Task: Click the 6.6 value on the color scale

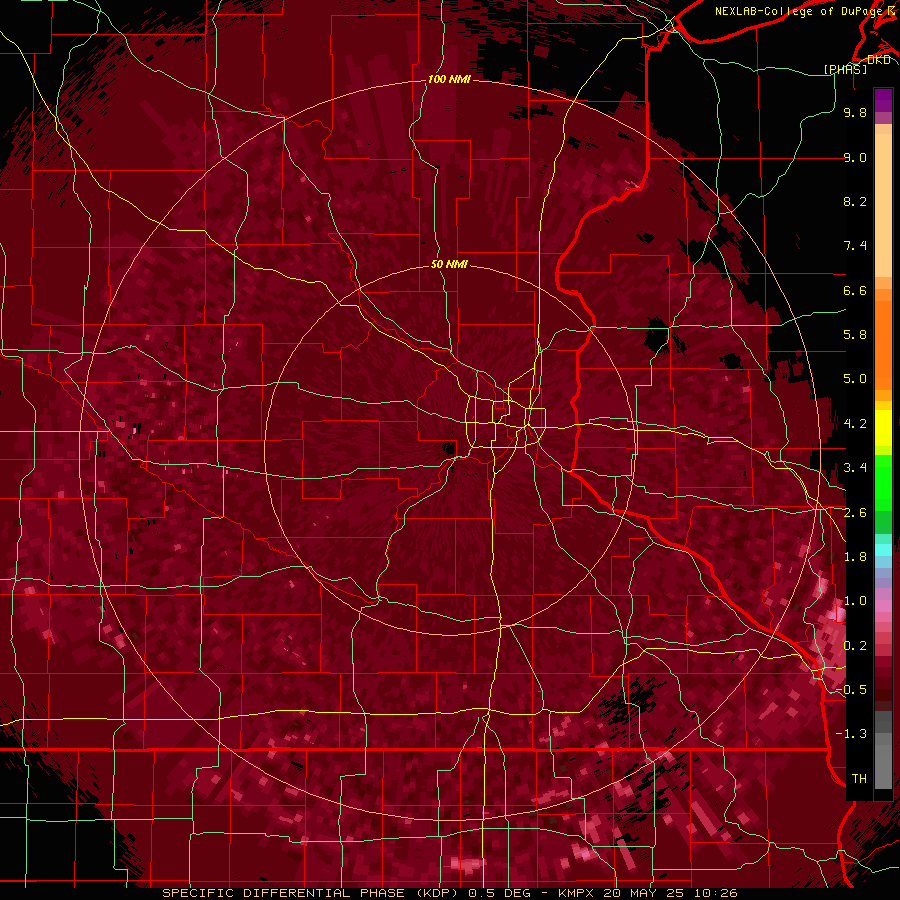Action: [855, 290]
